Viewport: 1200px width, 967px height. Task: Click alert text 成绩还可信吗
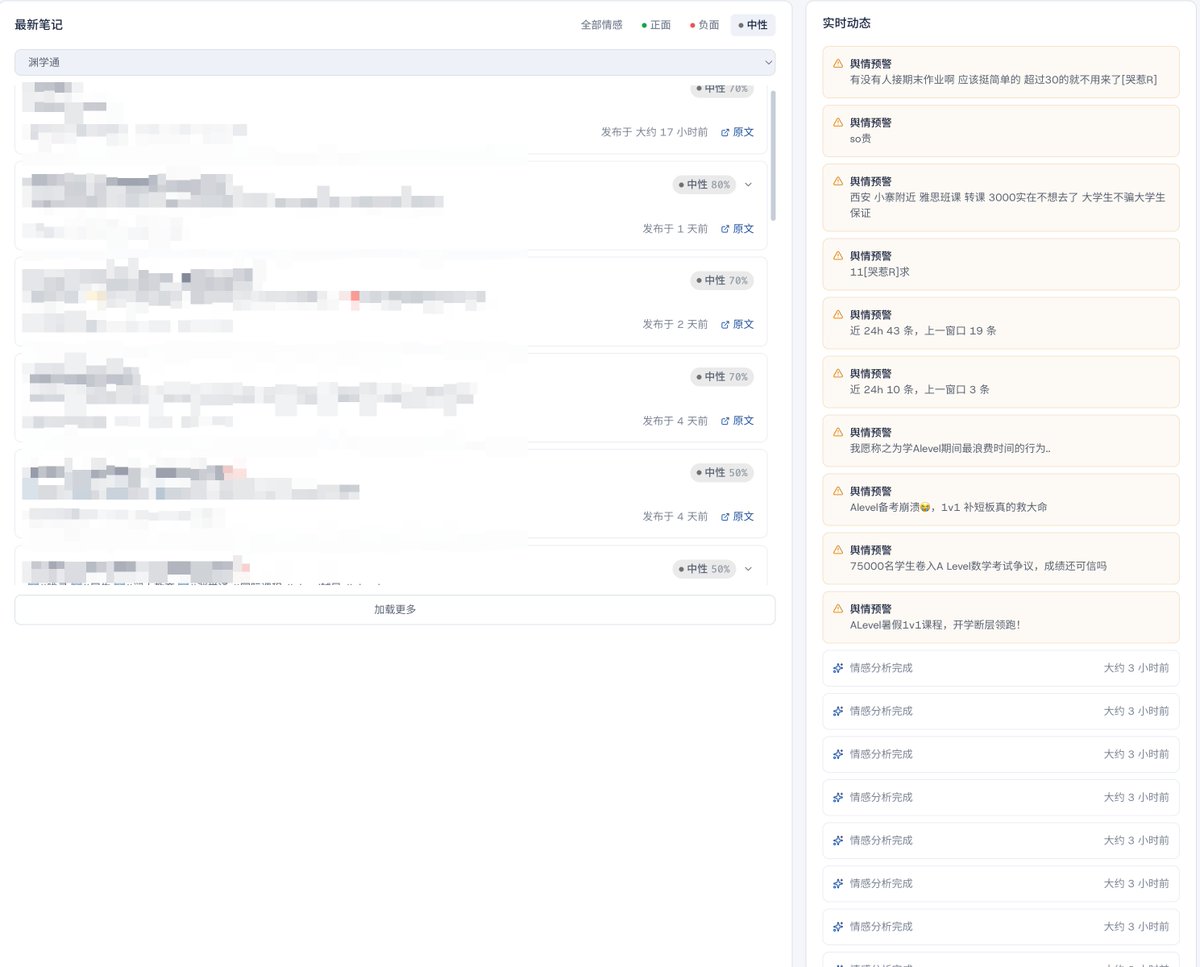click(x=1074, y=566)
